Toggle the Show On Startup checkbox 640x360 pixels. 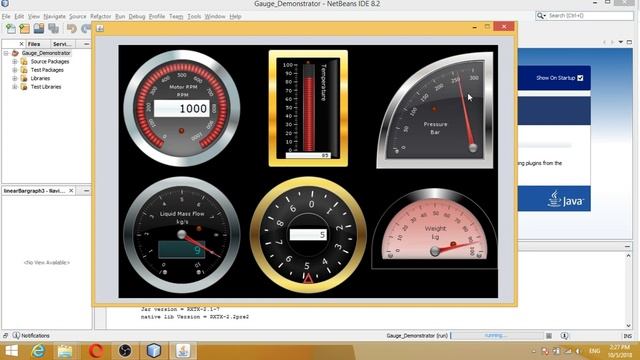[x=580, y=78]
